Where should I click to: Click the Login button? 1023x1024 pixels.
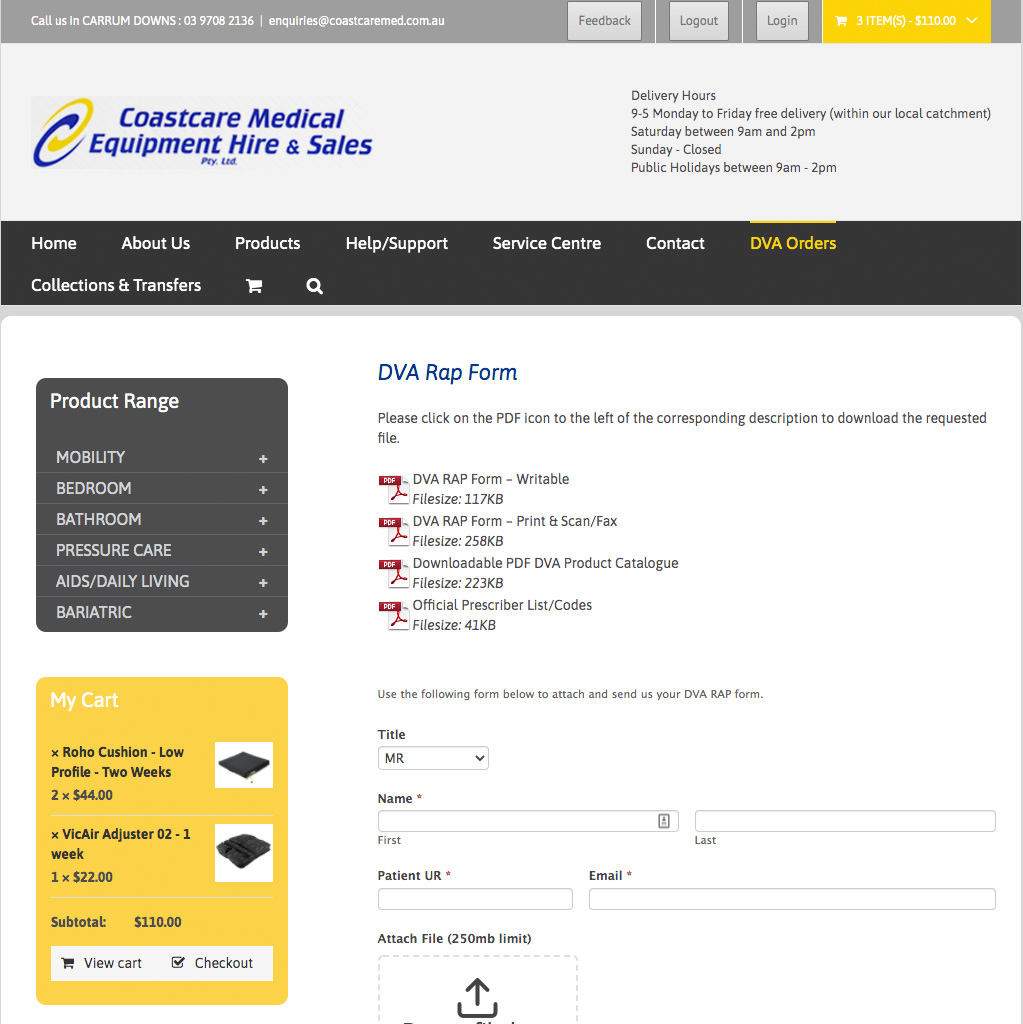782,21
